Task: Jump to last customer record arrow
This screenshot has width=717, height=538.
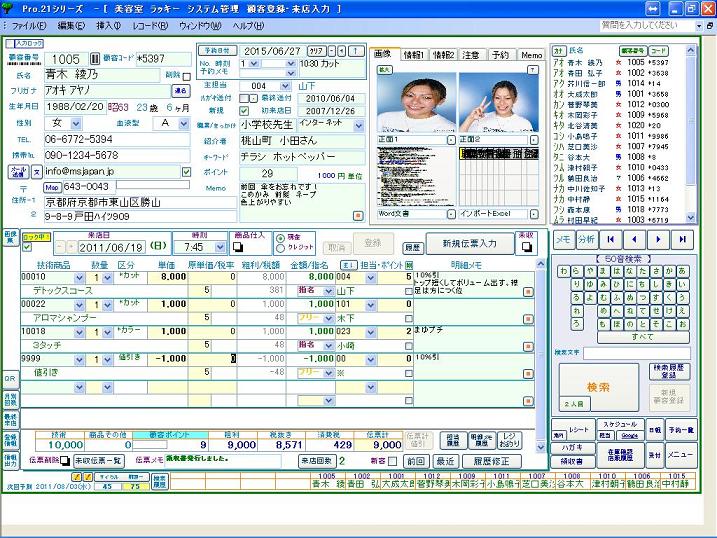Action: click(x=682, y=239)
